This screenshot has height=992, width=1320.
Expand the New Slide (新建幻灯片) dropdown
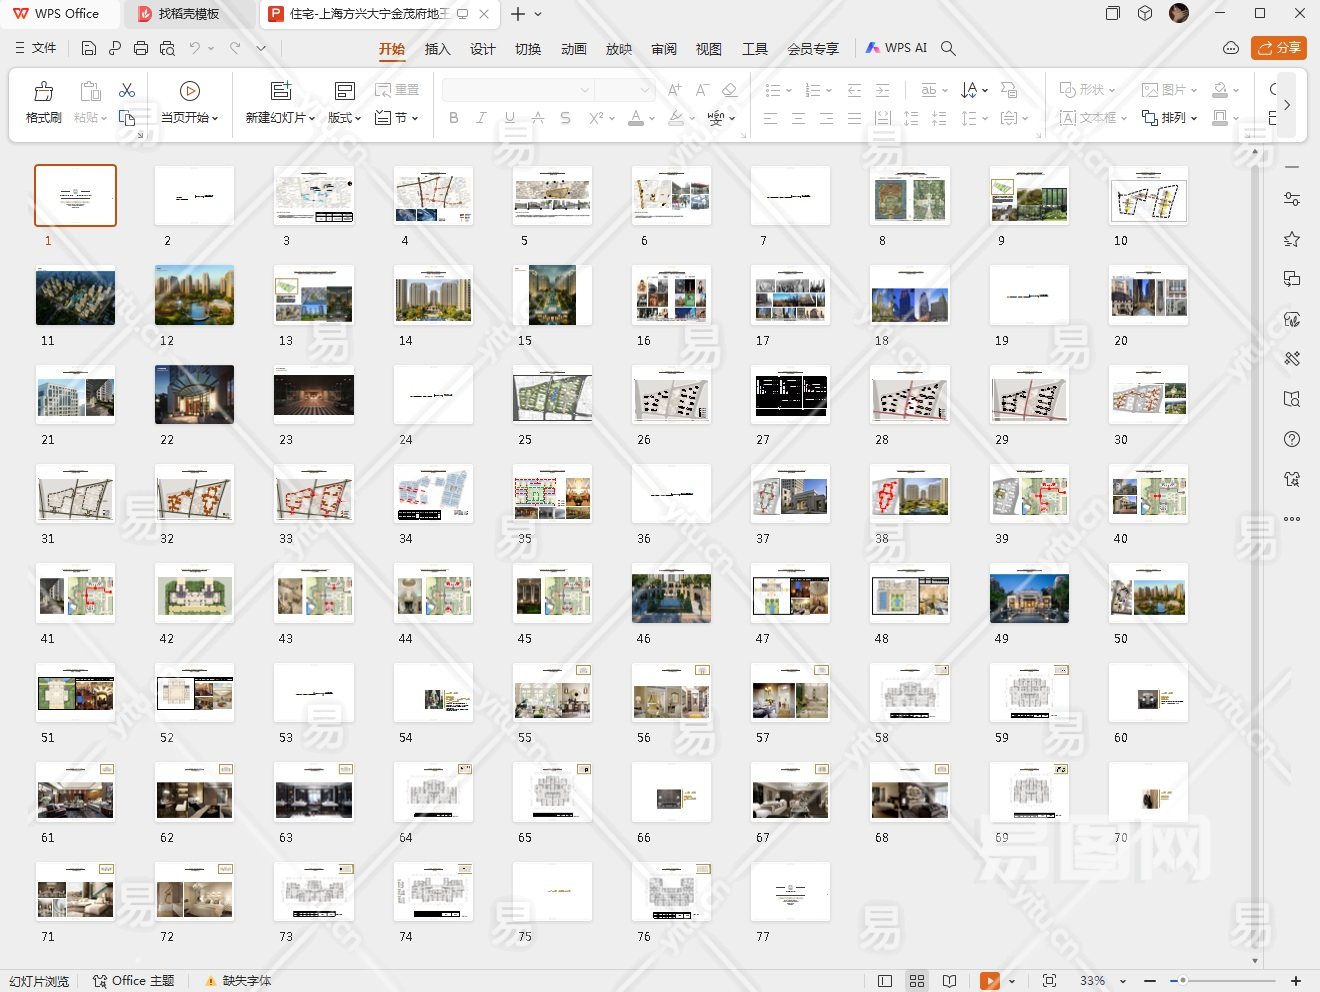(x=280, y=118)
